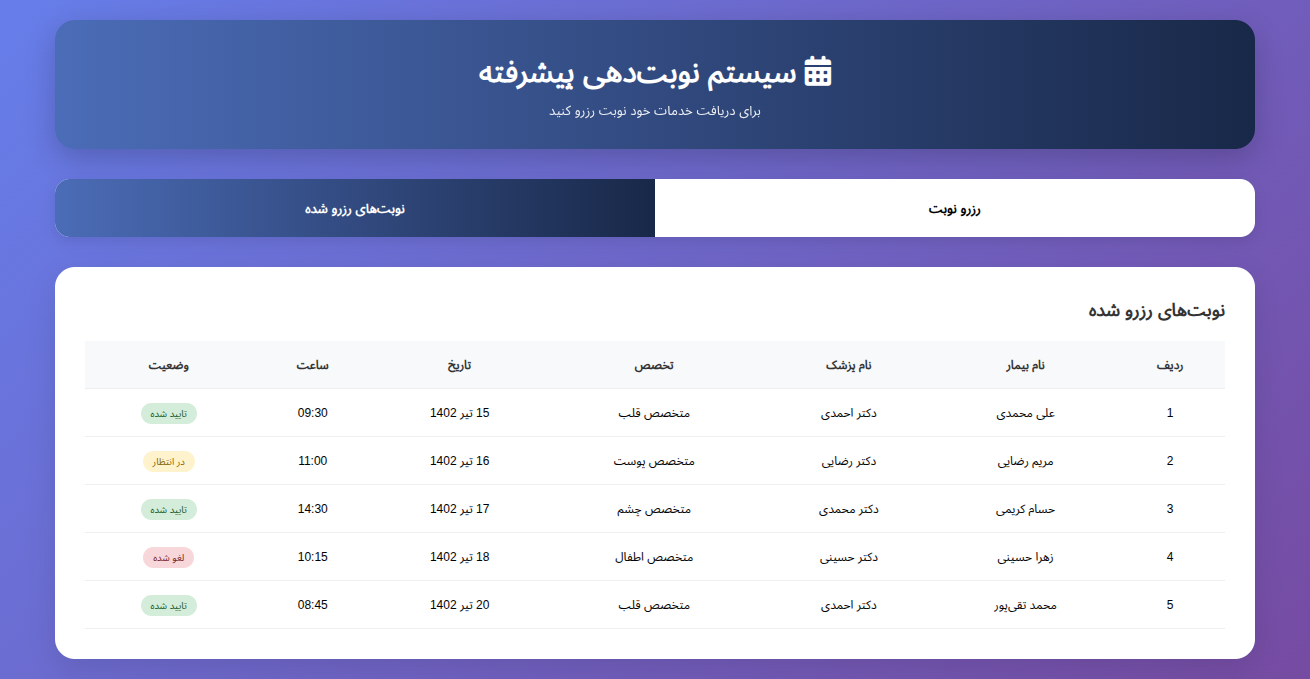Click the در انتظار status badge
This screenshot has height=679, width=1310.
[169, 462]
